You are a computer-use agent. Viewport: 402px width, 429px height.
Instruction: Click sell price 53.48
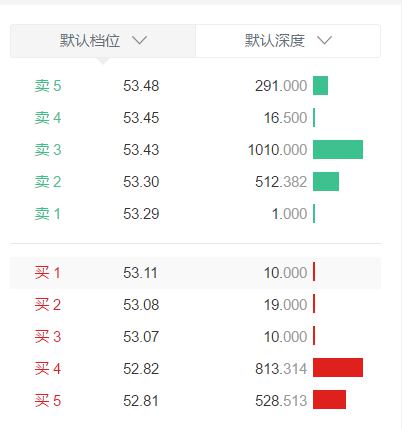(x=141, y=86)
